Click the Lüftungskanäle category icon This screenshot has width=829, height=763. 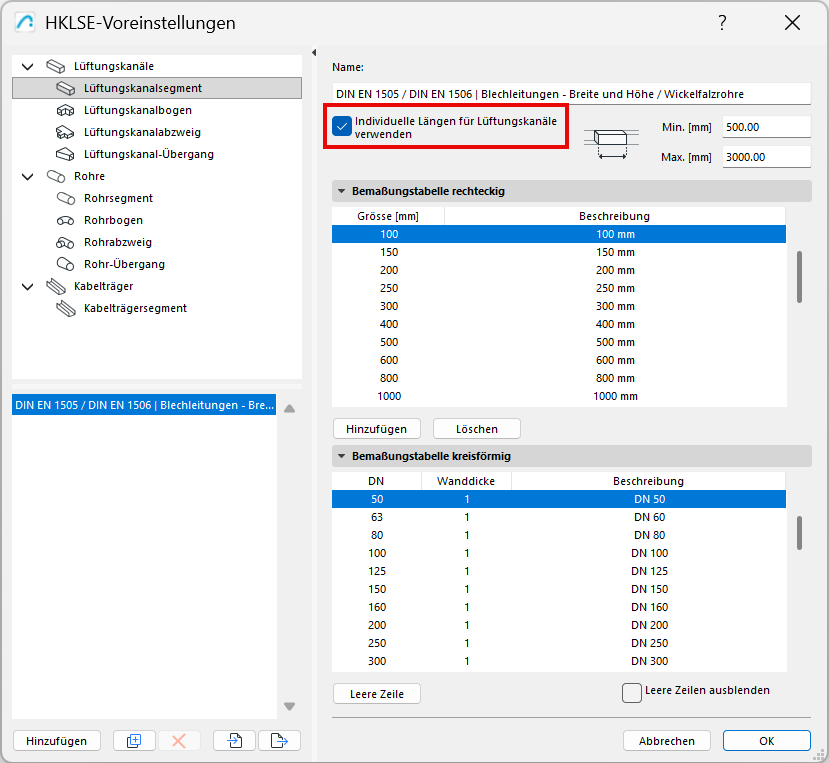coord(56,66)
